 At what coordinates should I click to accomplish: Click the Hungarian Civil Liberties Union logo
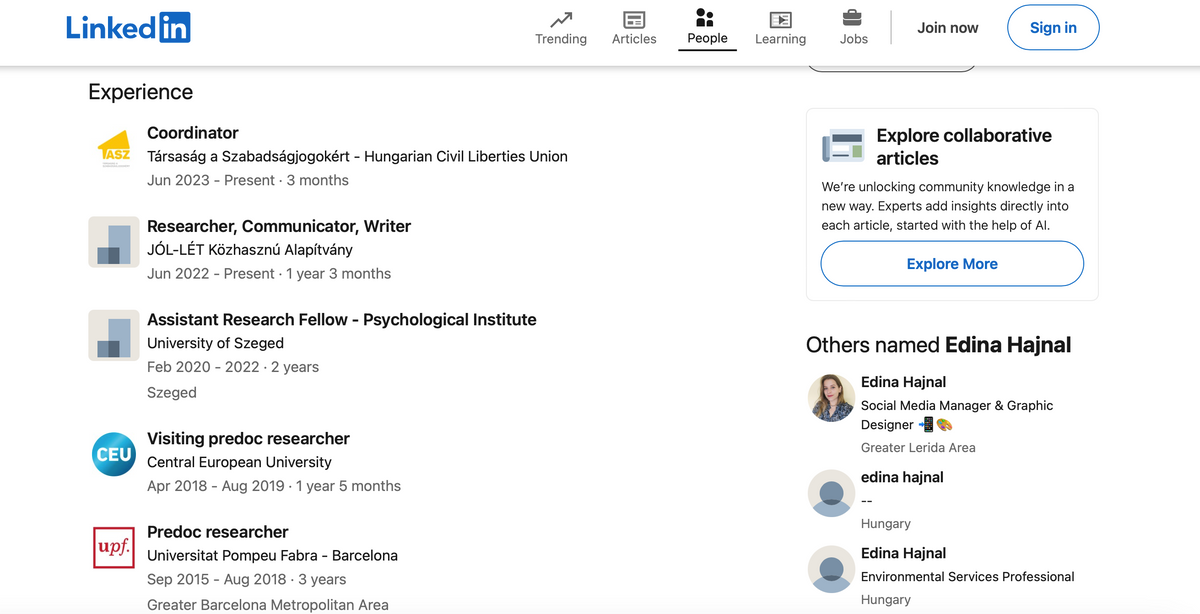(114, 148)
